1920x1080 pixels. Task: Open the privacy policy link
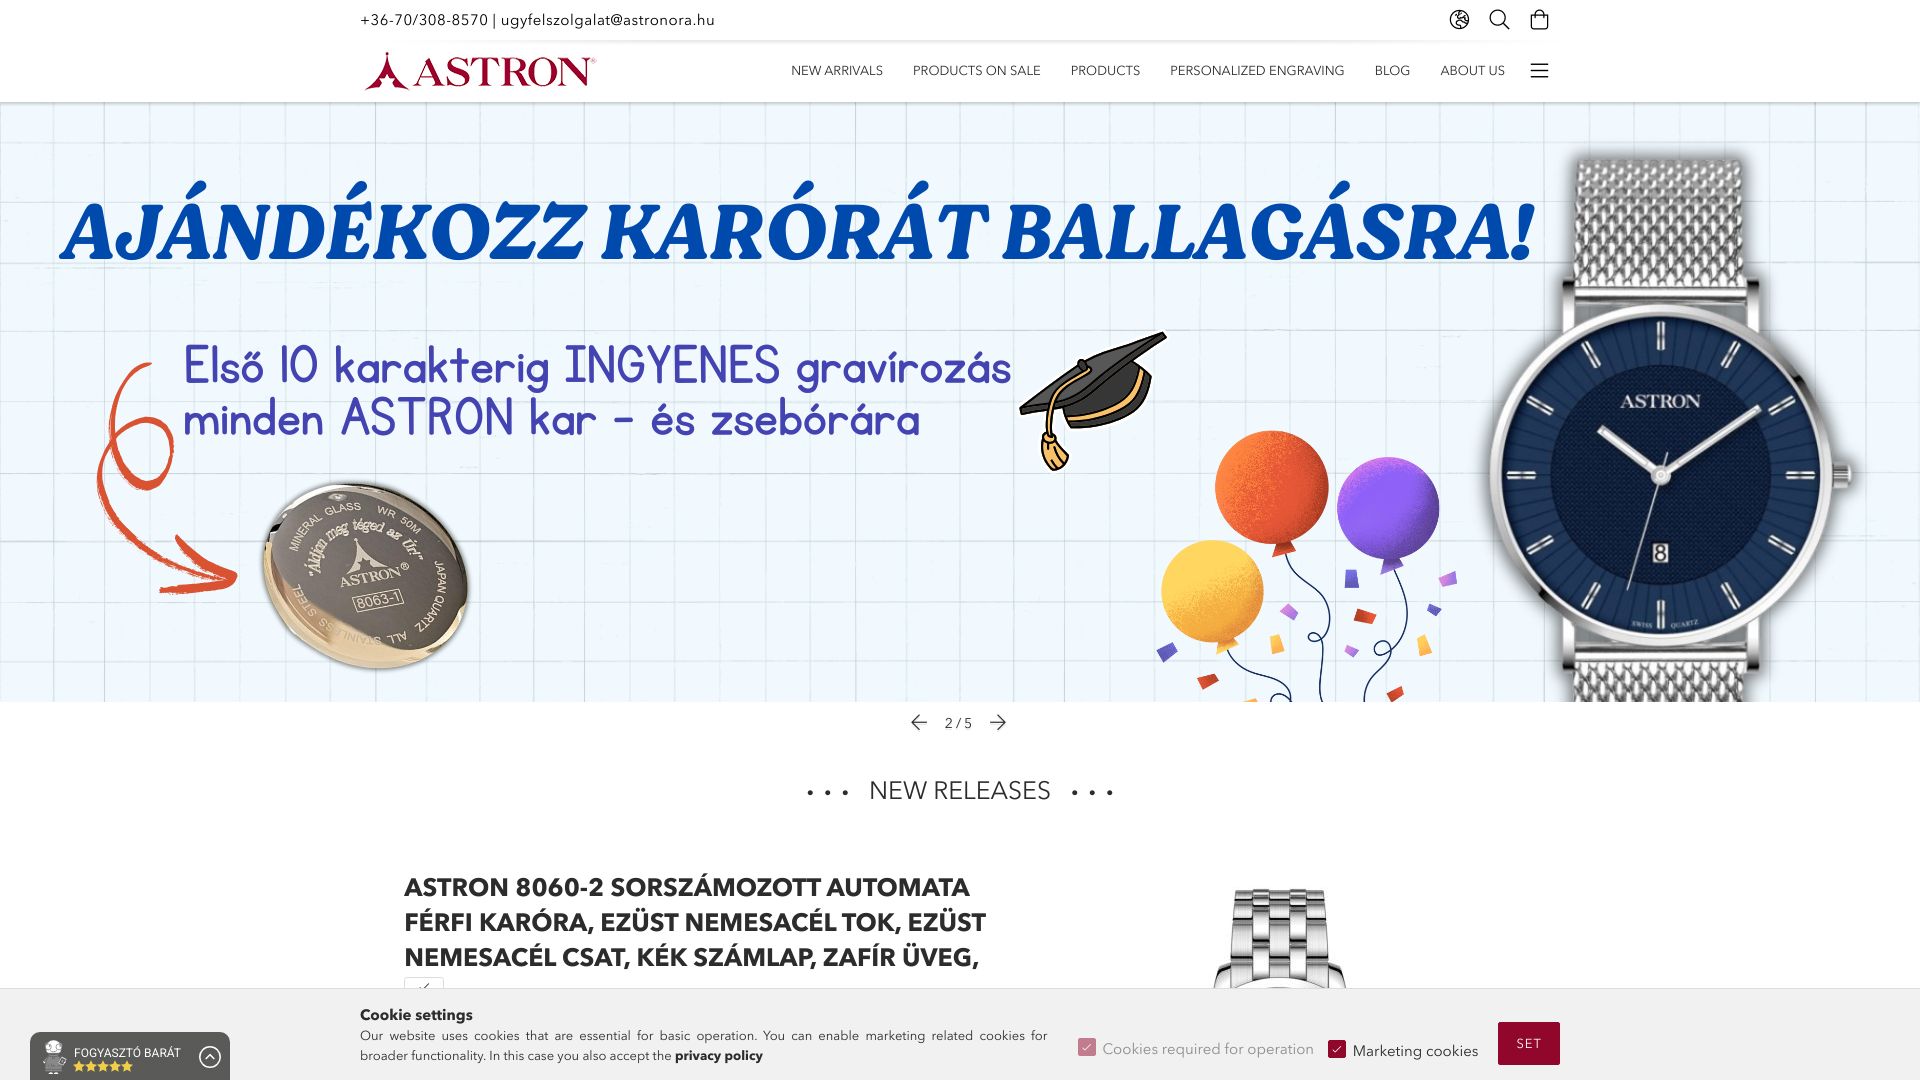(718, 1055)
